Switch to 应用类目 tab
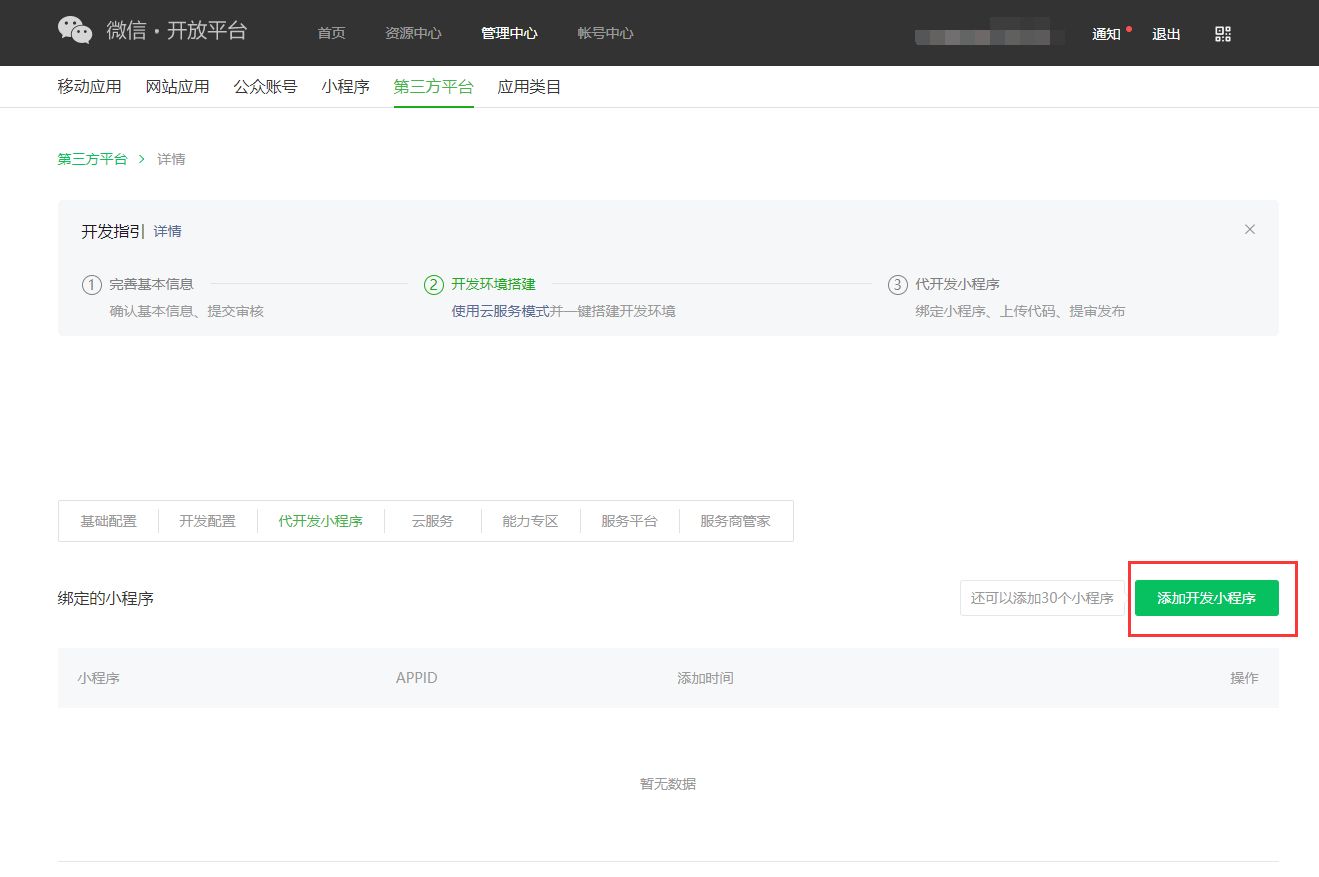 tap(529, 87)
